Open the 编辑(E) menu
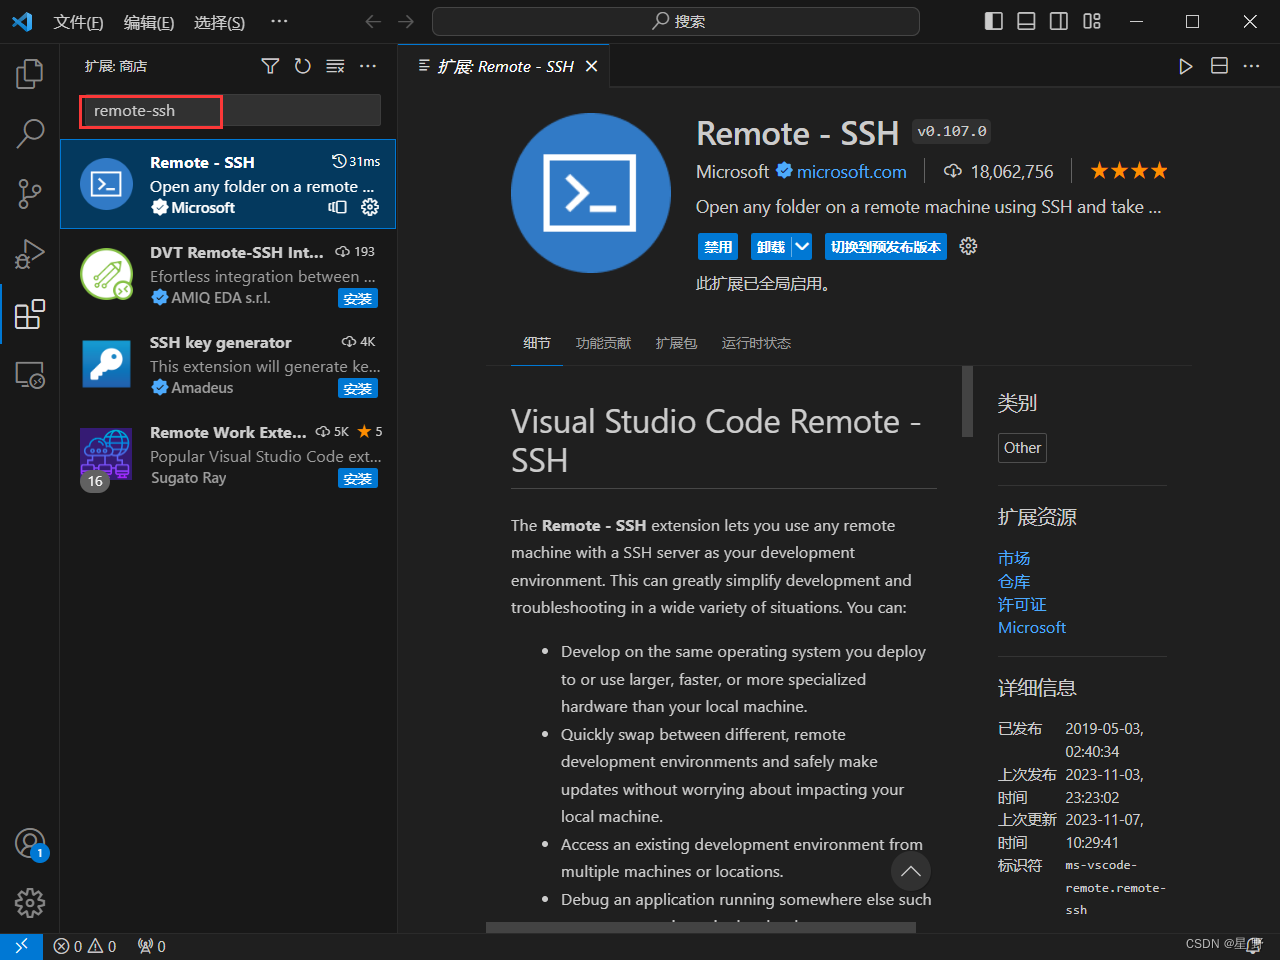This screenshot has width=1280, height=960. [x=149, y=22]
